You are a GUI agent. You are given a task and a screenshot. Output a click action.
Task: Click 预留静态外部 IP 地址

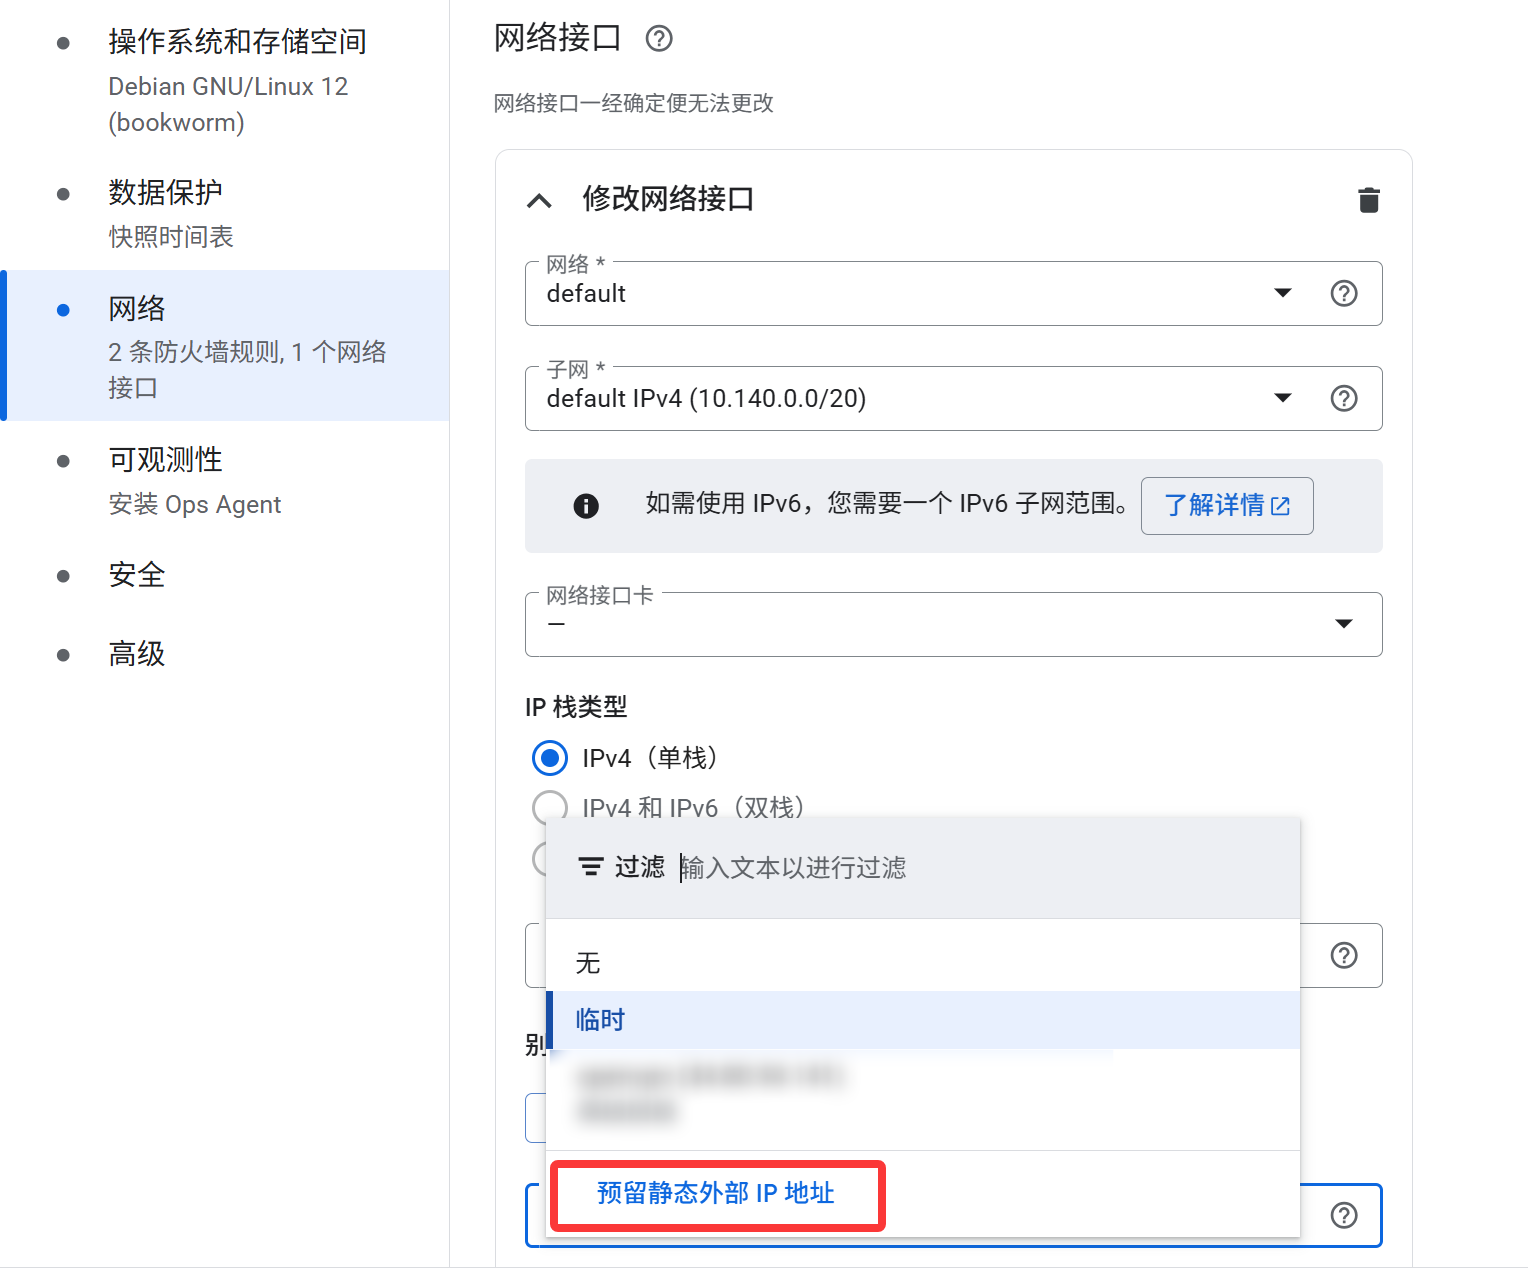click(x=716, y=1193)
